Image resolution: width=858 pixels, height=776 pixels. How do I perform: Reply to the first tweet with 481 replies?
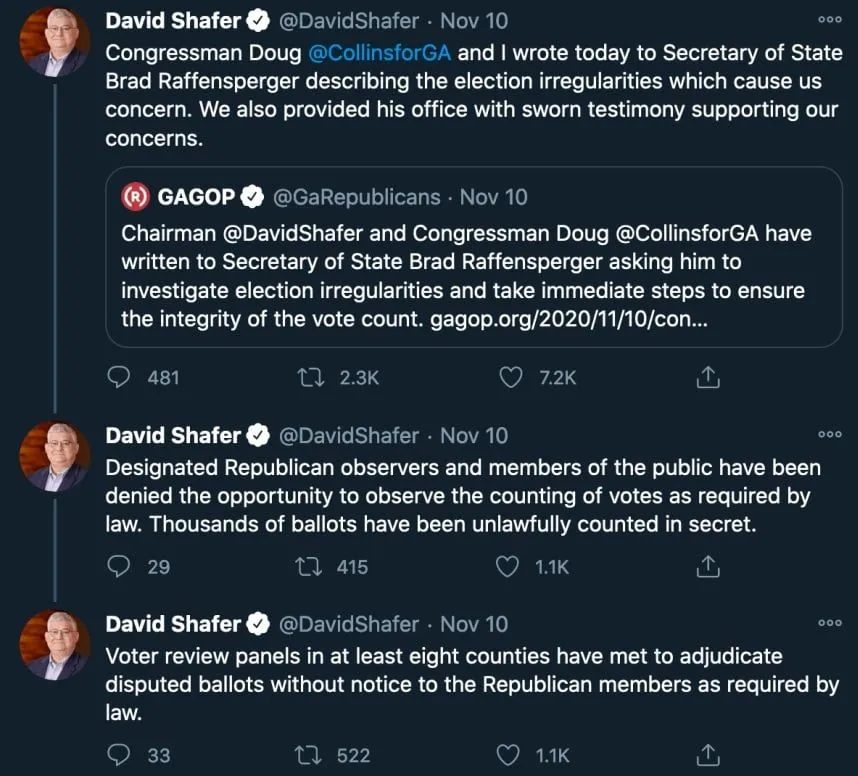pos(119,377)
